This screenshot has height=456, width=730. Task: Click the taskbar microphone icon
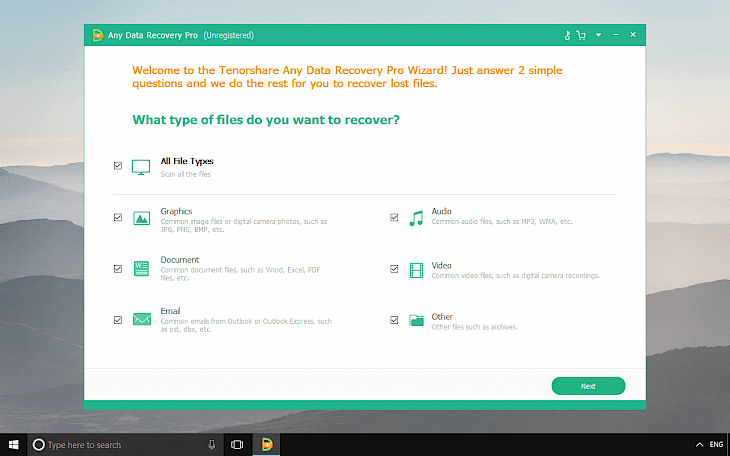click(x=212, y=445)
